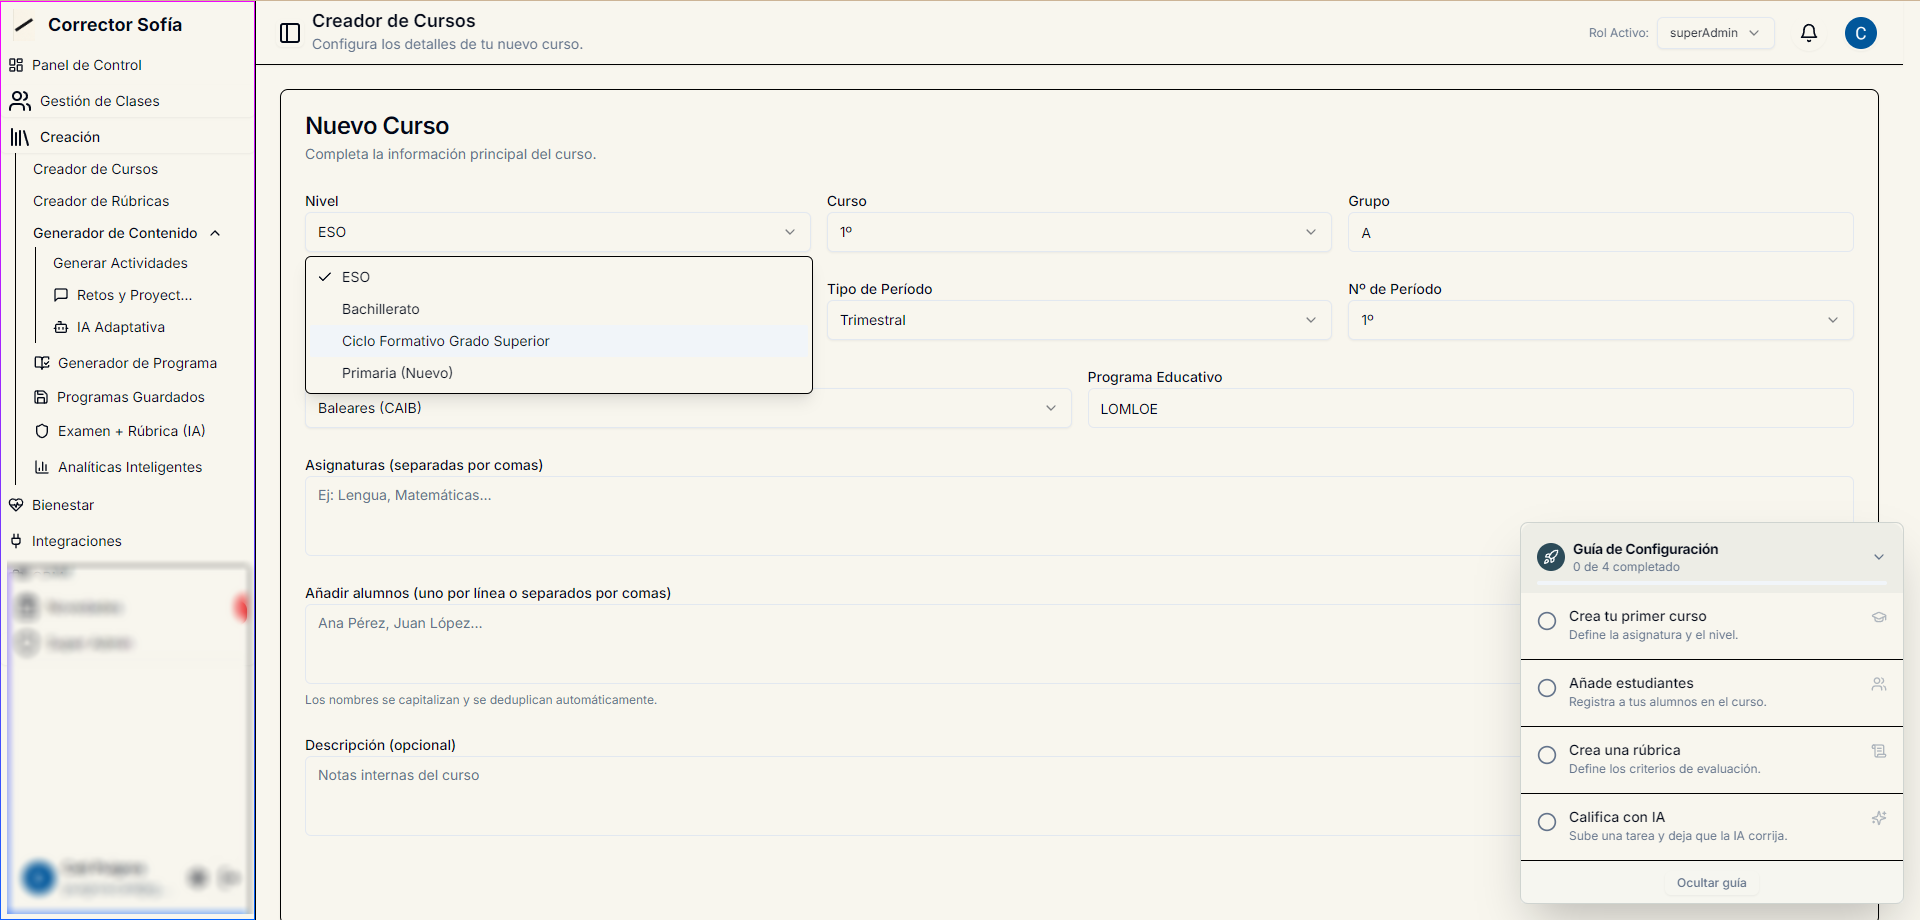The width and height of the screenshot is (1920, 920).
Task: Click the Asignaturas text field
Action: (900, 515)
